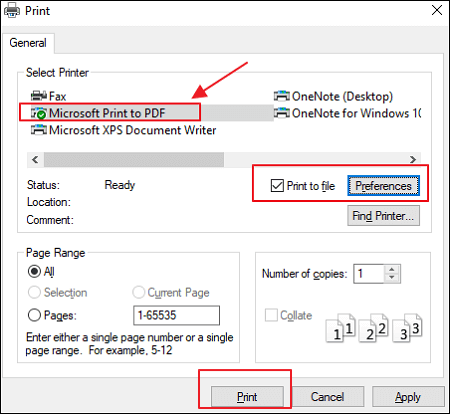Select the Pages radio option
Screen dimensions: 450x414
coord(34,315)
